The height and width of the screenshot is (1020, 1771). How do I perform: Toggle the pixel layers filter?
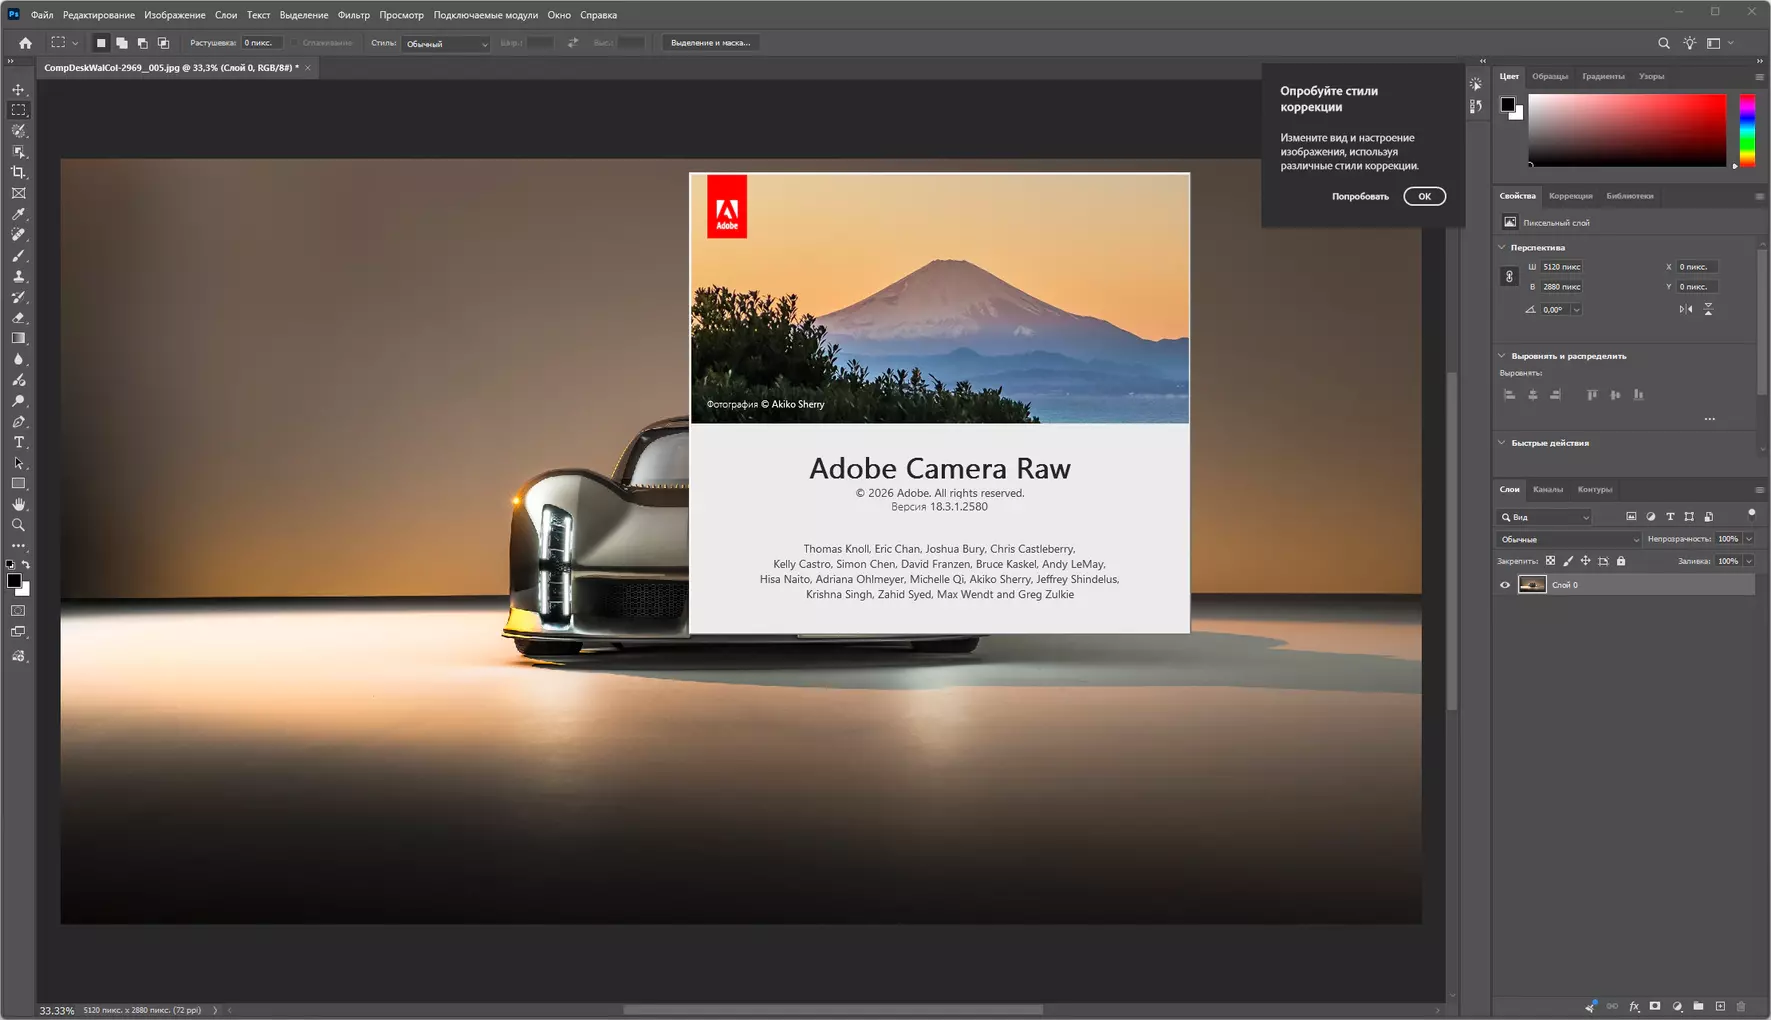tap(1631, 517)
